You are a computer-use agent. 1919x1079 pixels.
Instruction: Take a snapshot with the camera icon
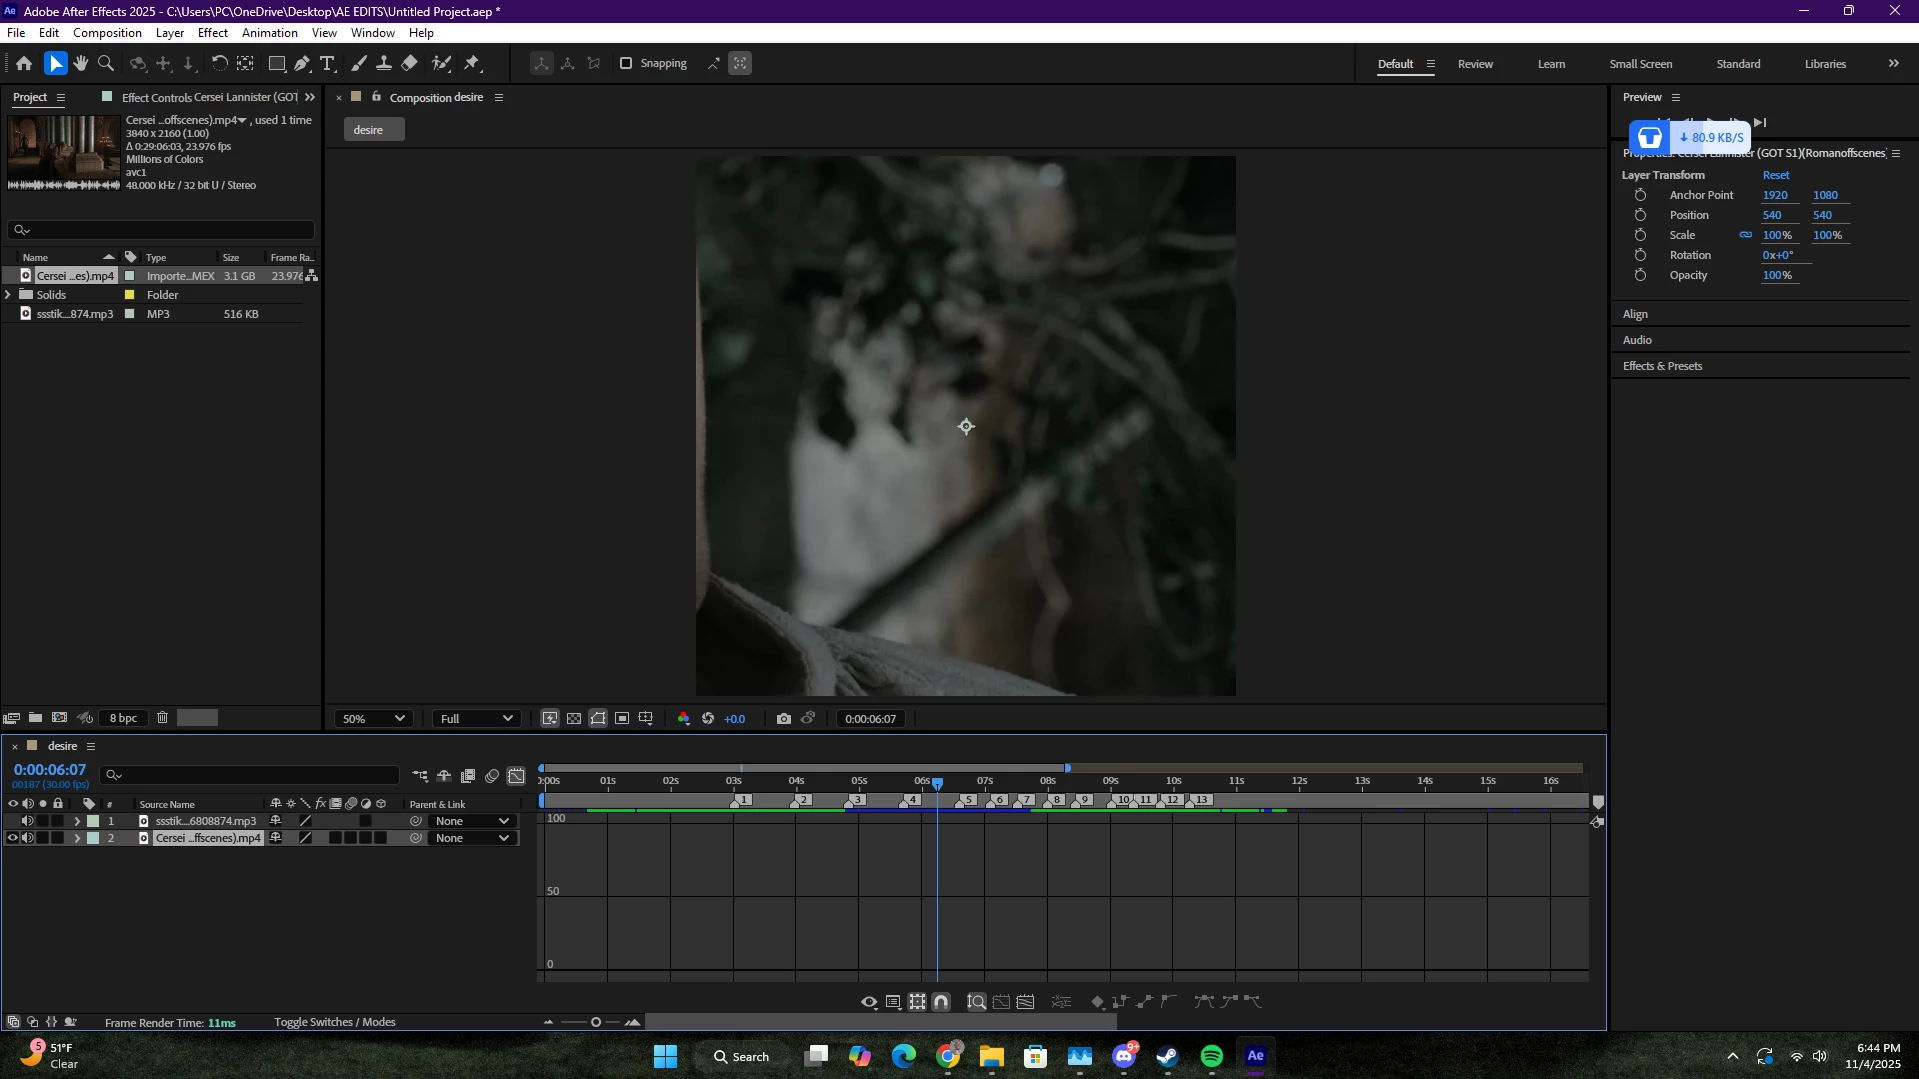tap(784, 718)
